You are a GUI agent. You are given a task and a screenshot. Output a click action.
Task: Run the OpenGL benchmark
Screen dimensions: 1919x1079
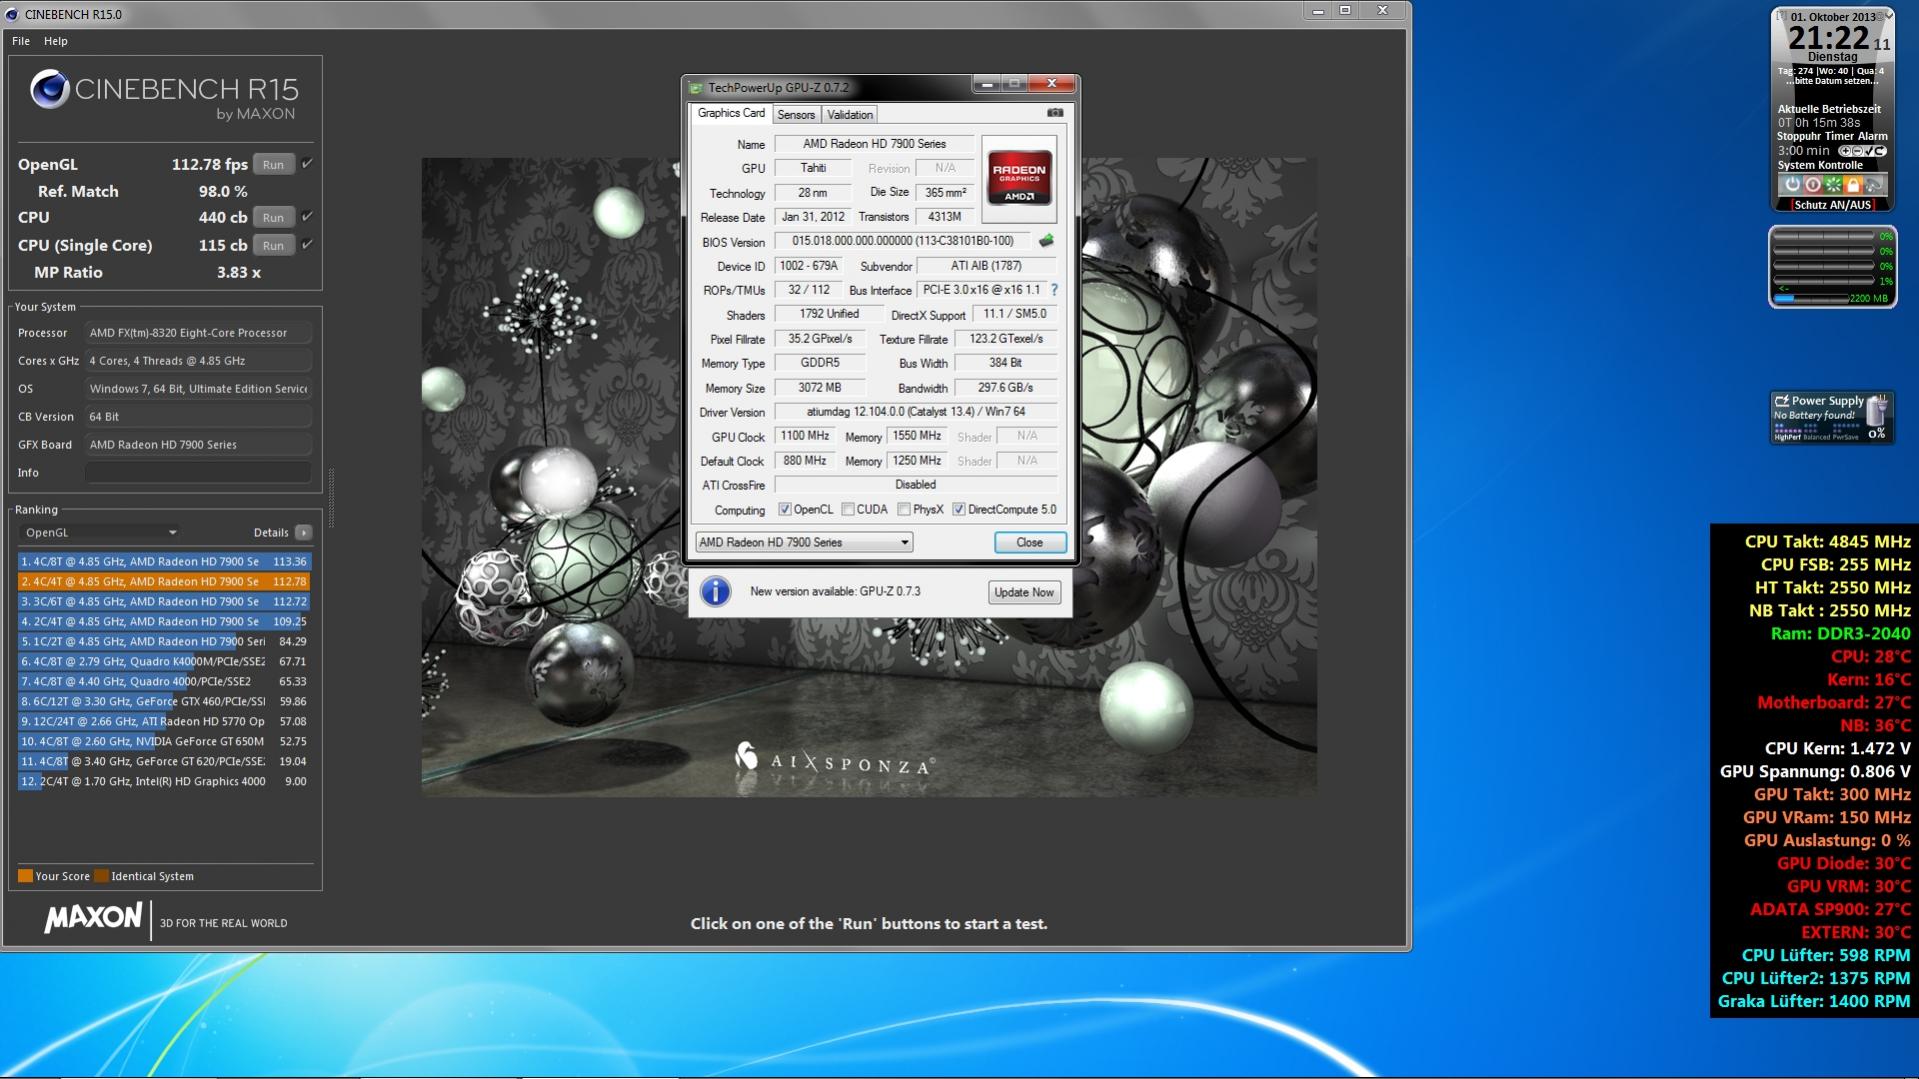pos(273,165)
